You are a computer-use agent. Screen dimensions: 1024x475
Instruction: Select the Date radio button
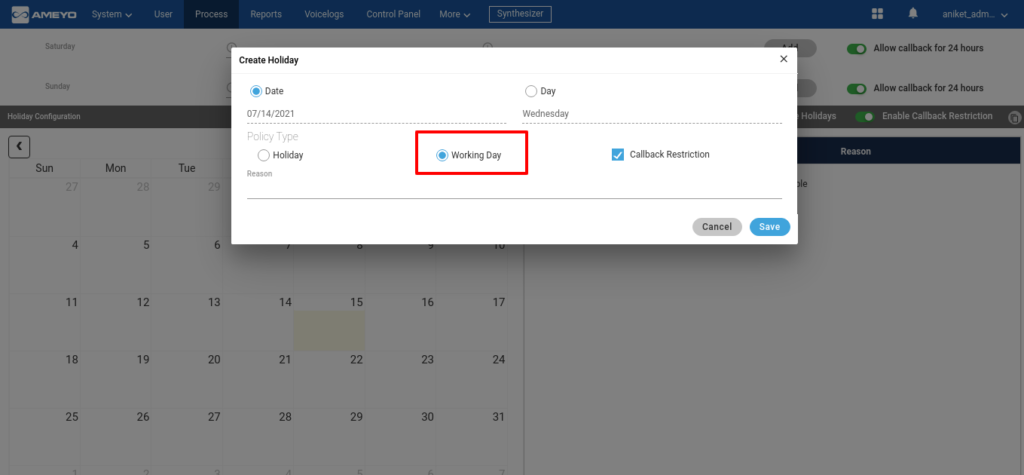pyautogui.click(x=256, y=91)
